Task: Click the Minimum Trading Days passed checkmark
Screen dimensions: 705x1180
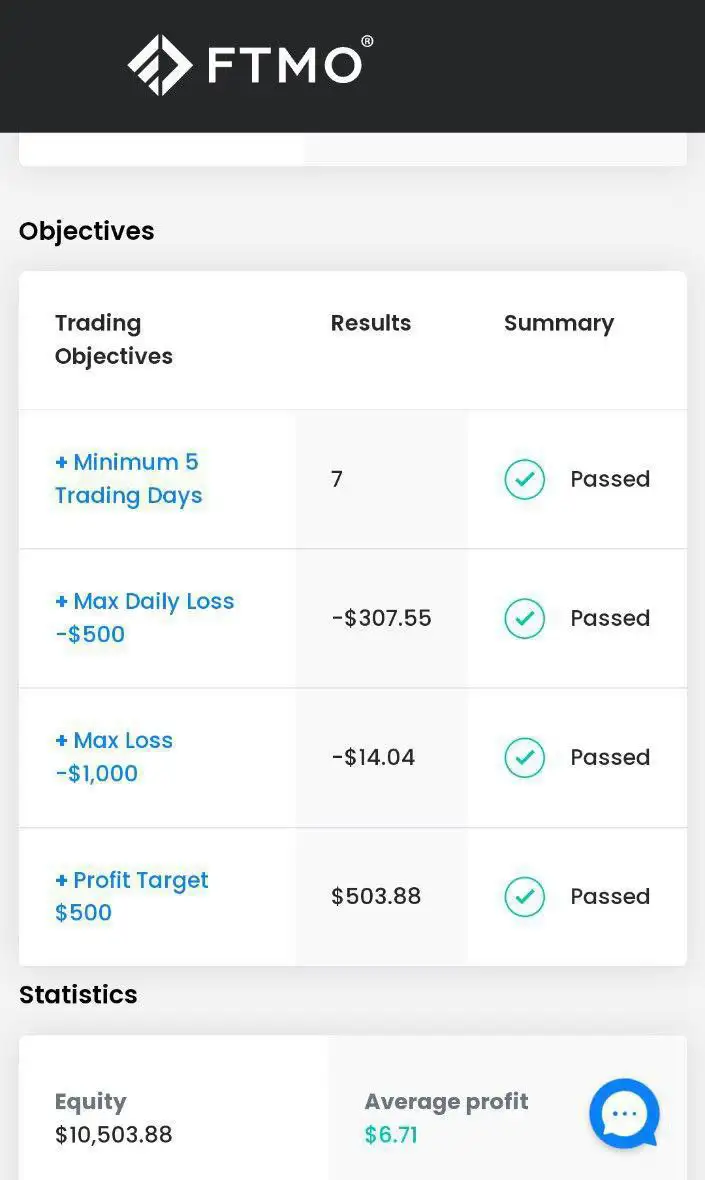Action: [525, 479]
